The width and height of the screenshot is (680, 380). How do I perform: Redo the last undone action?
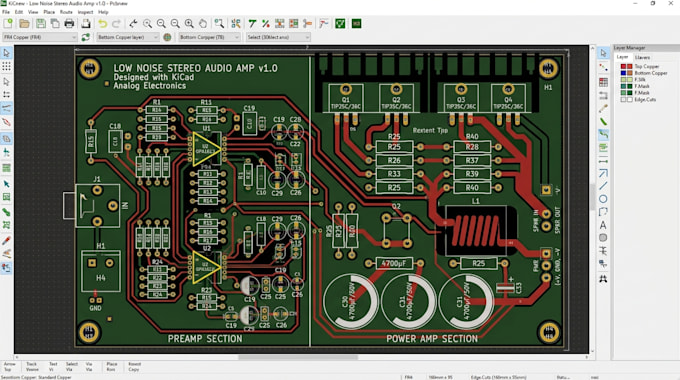pyautogui.click(x=116, y=23)
